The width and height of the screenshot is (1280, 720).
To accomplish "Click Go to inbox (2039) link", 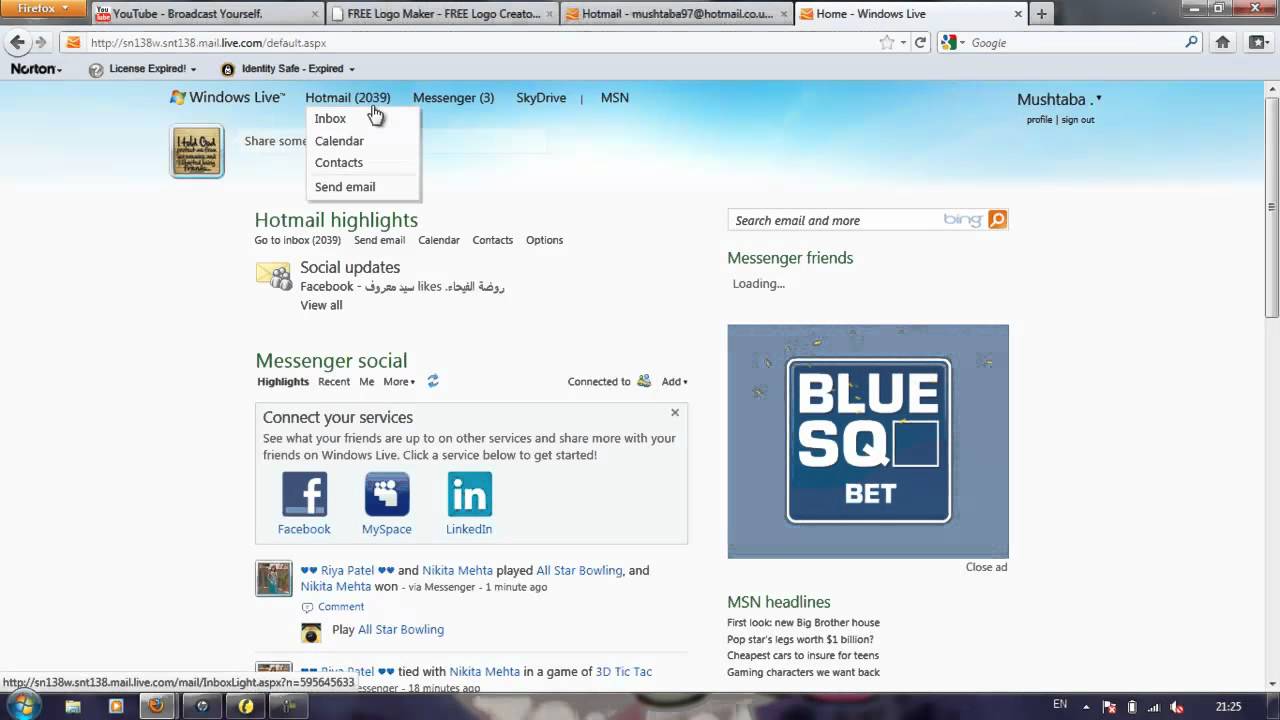I will pyautogui.click(x=298, y=240).
